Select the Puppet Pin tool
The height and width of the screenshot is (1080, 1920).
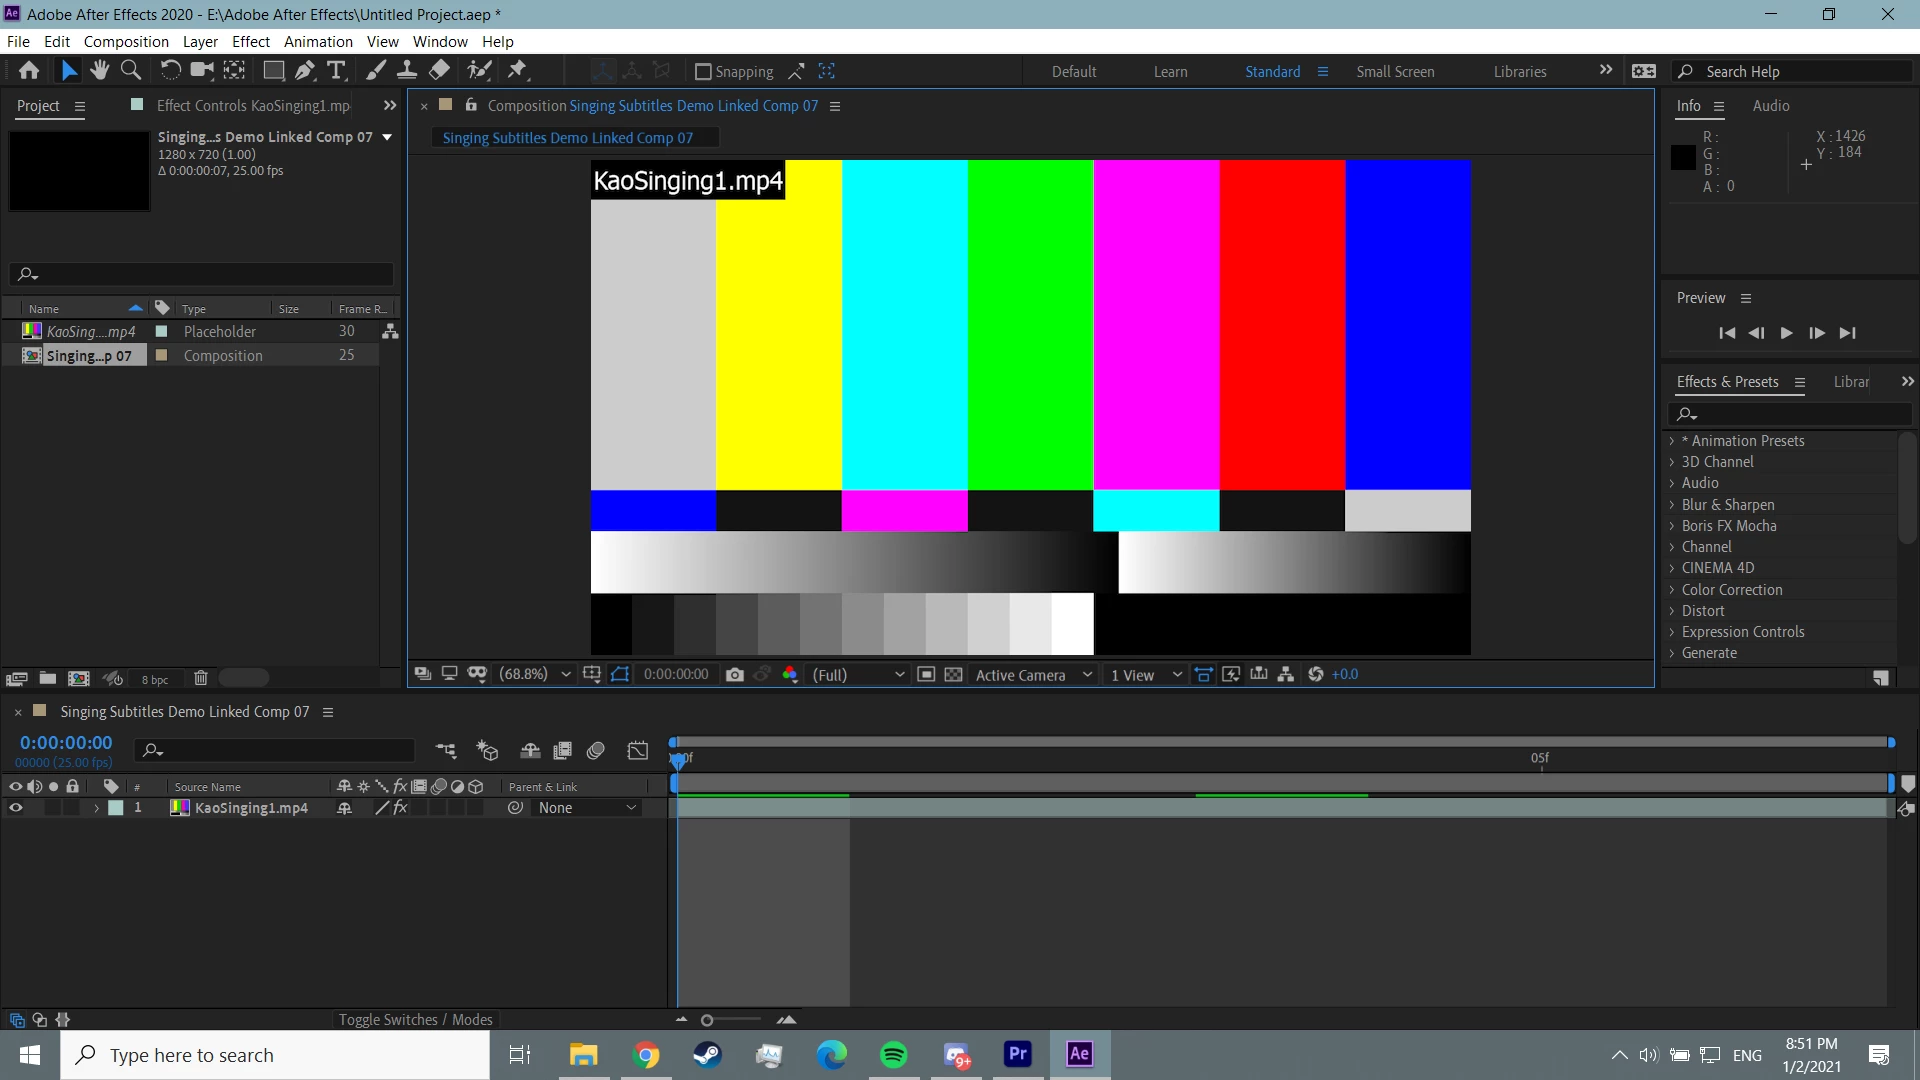point(517,71)
